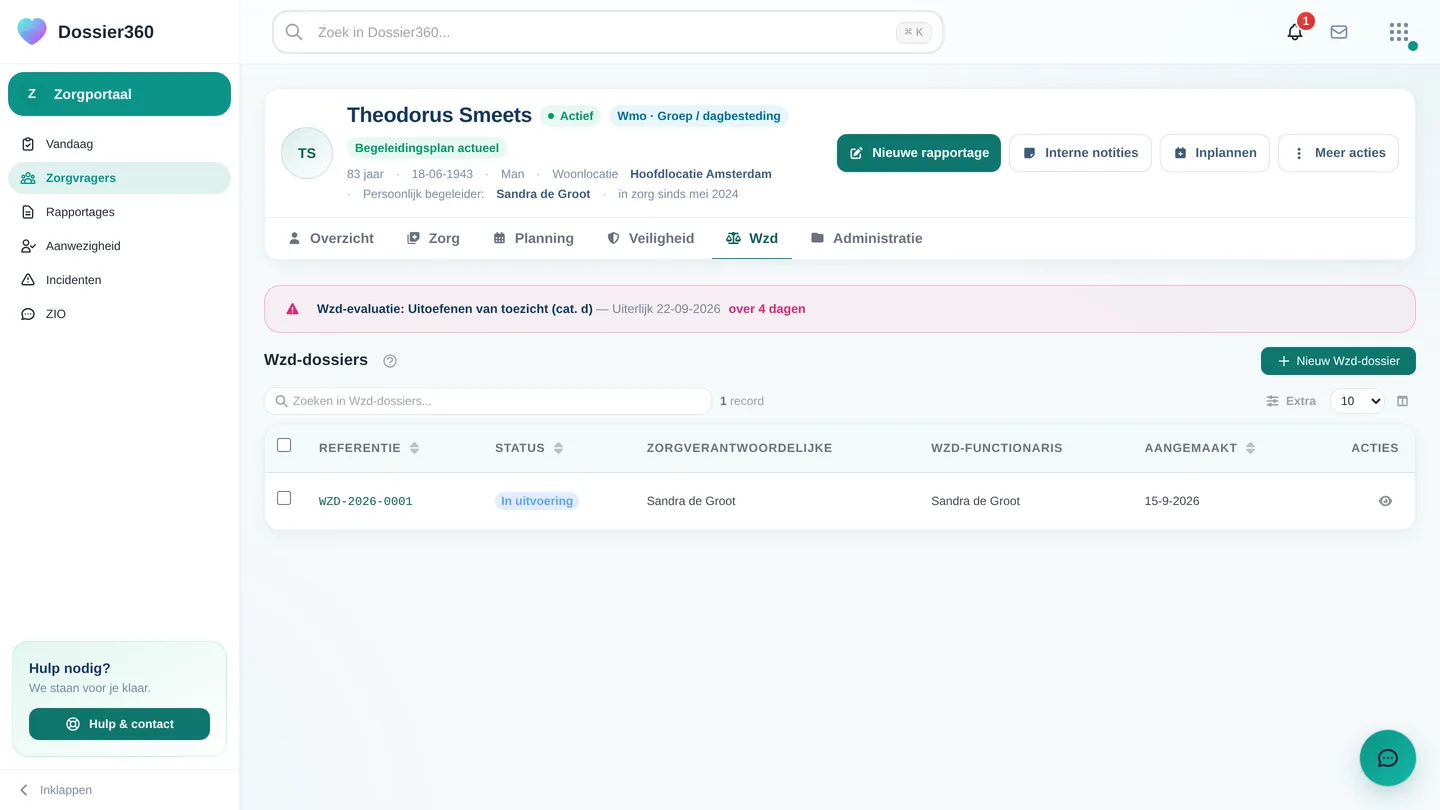This screenshot has width=1440, height=810.
Task: Open the mail envelope icon
Action: coord(1339,32)
